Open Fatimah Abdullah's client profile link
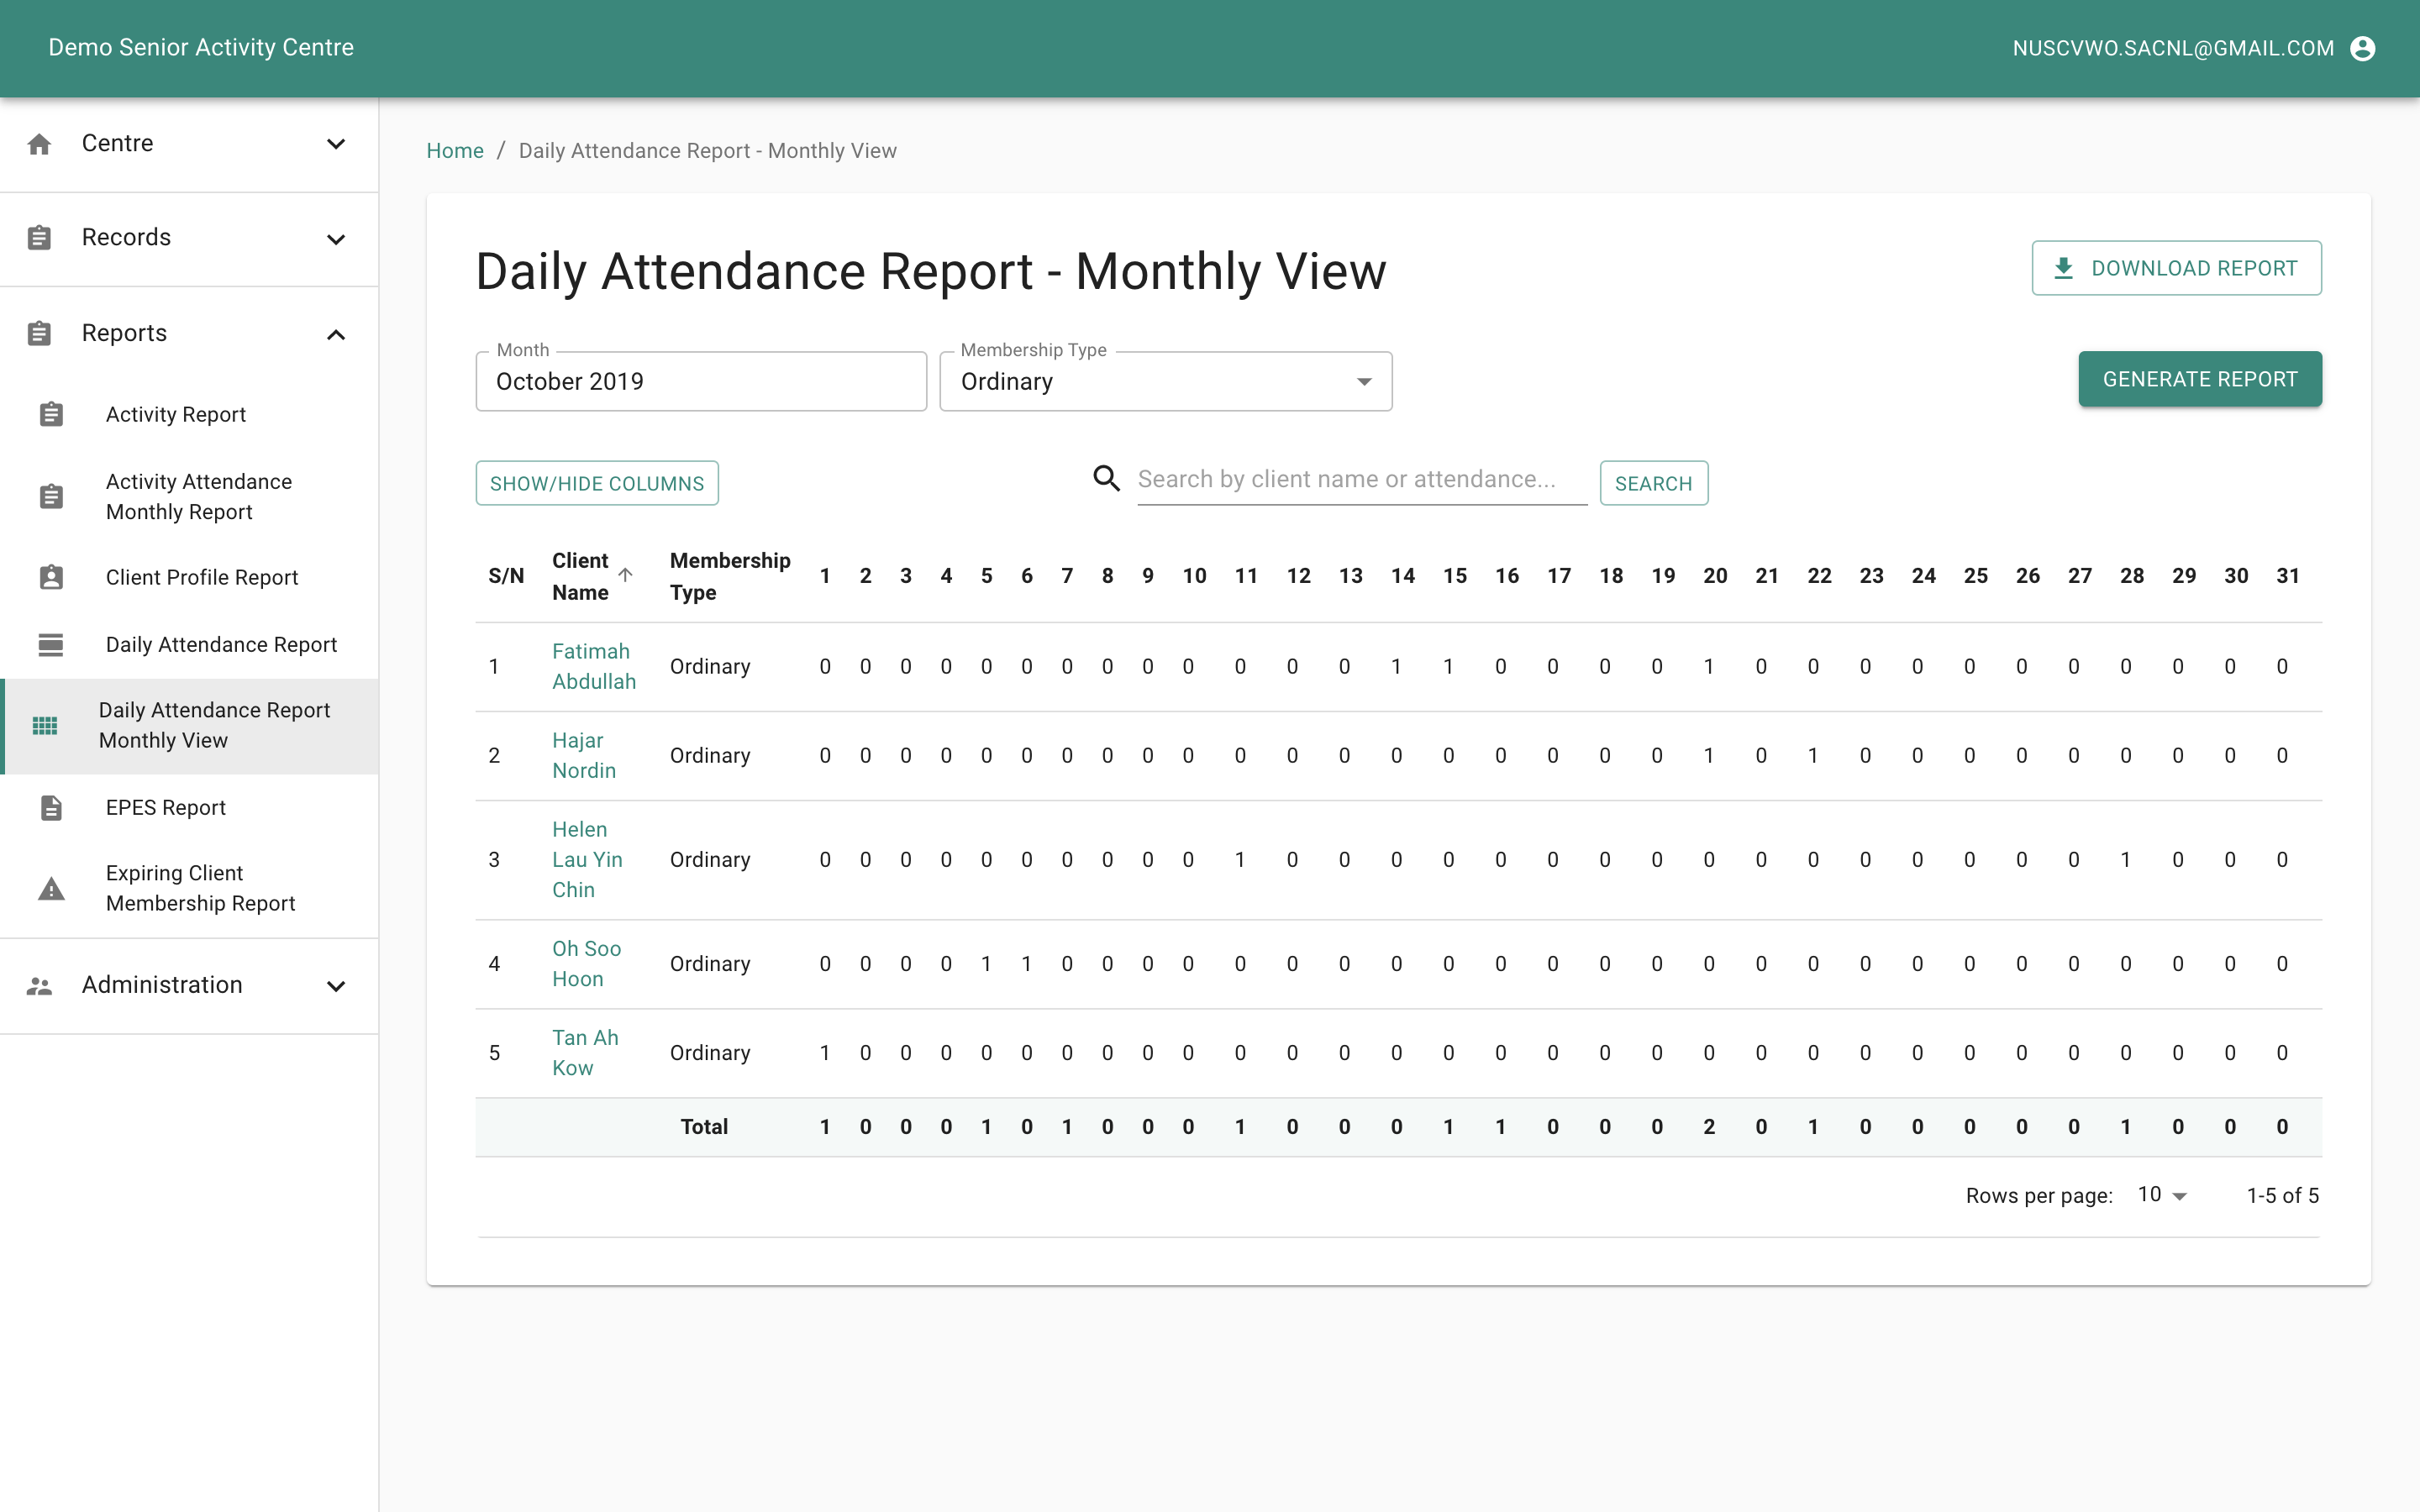Image resolution: width=2420 pixels, height=1512 pixels. (x=594, y=666)
